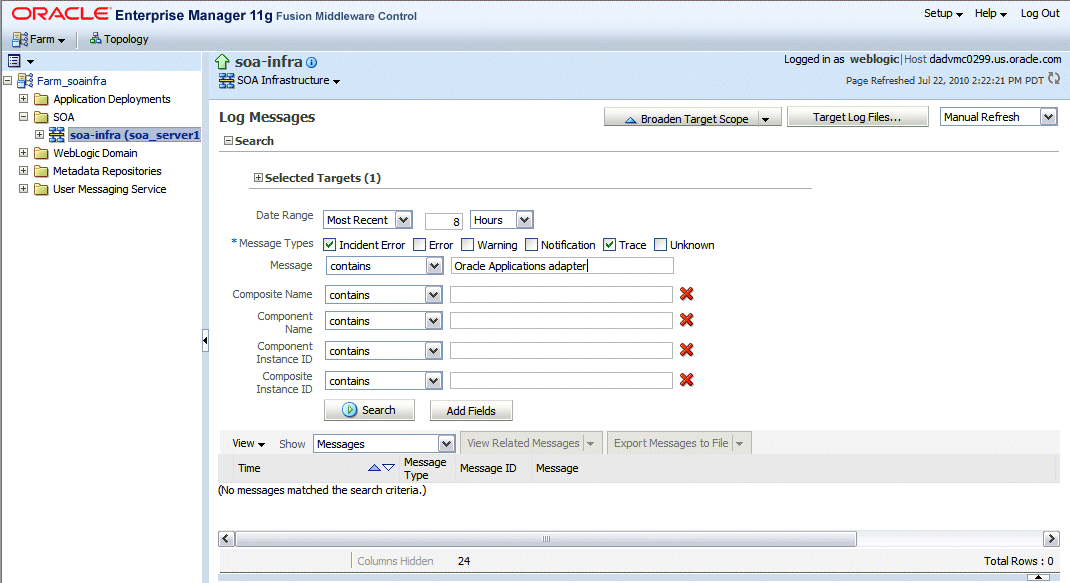
Task: Click the bottom panel collapse arrow
Action: [x=1038, y=578]
